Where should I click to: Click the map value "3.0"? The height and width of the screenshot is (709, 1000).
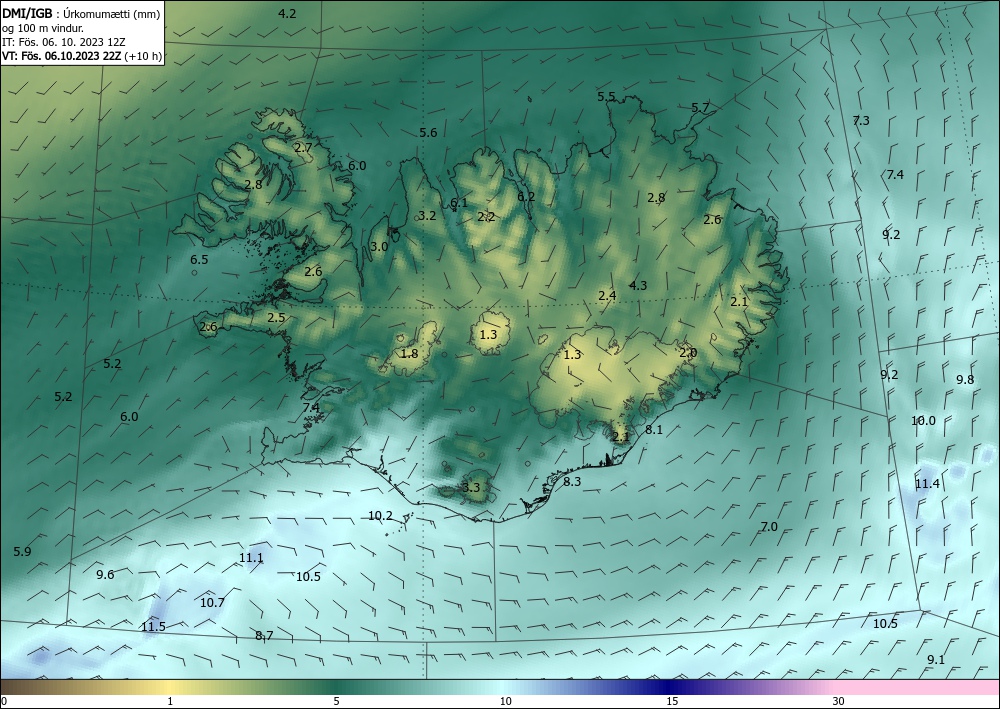point(379,247)
